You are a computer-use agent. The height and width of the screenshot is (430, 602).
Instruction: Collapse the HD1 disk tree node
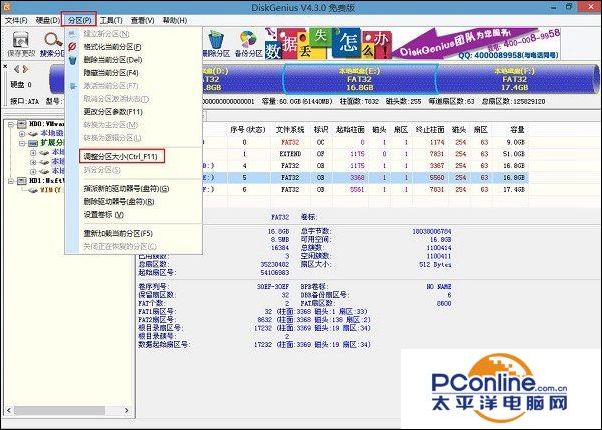pos(11,181)
